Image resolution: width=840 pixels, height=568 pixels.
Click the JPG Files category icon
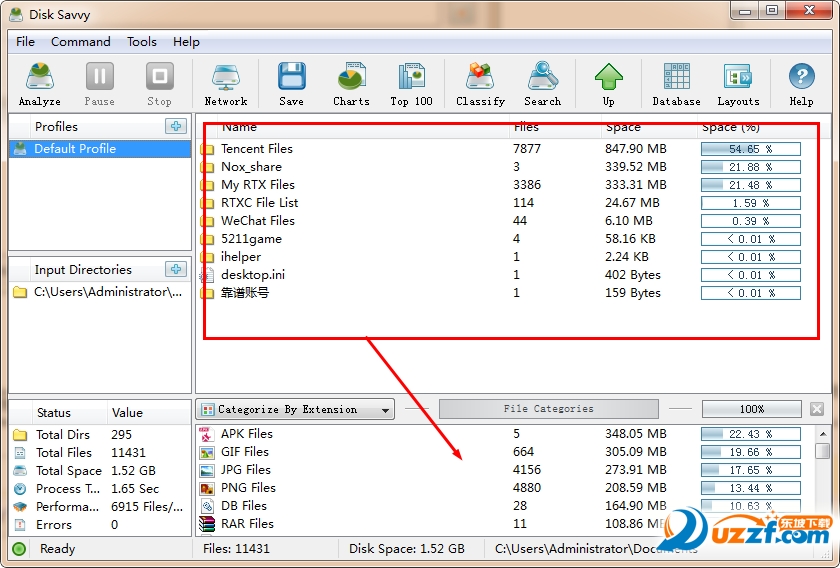tap(207, 470)
